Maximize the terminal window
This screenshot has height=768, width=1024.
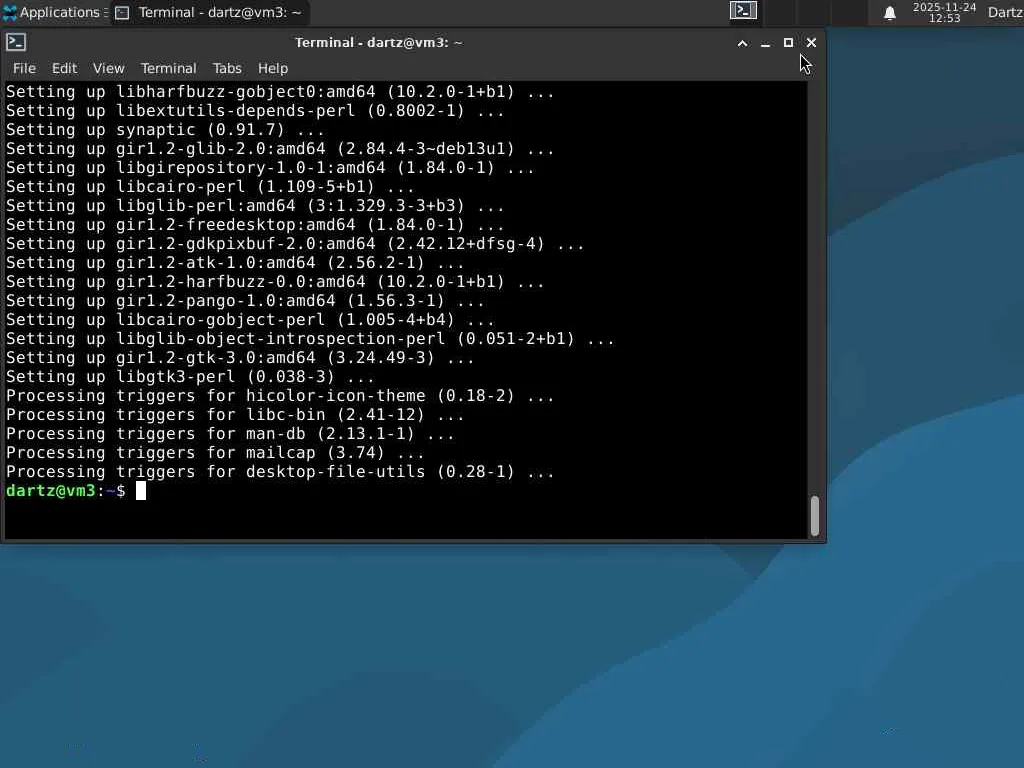[x=788, y=42]
